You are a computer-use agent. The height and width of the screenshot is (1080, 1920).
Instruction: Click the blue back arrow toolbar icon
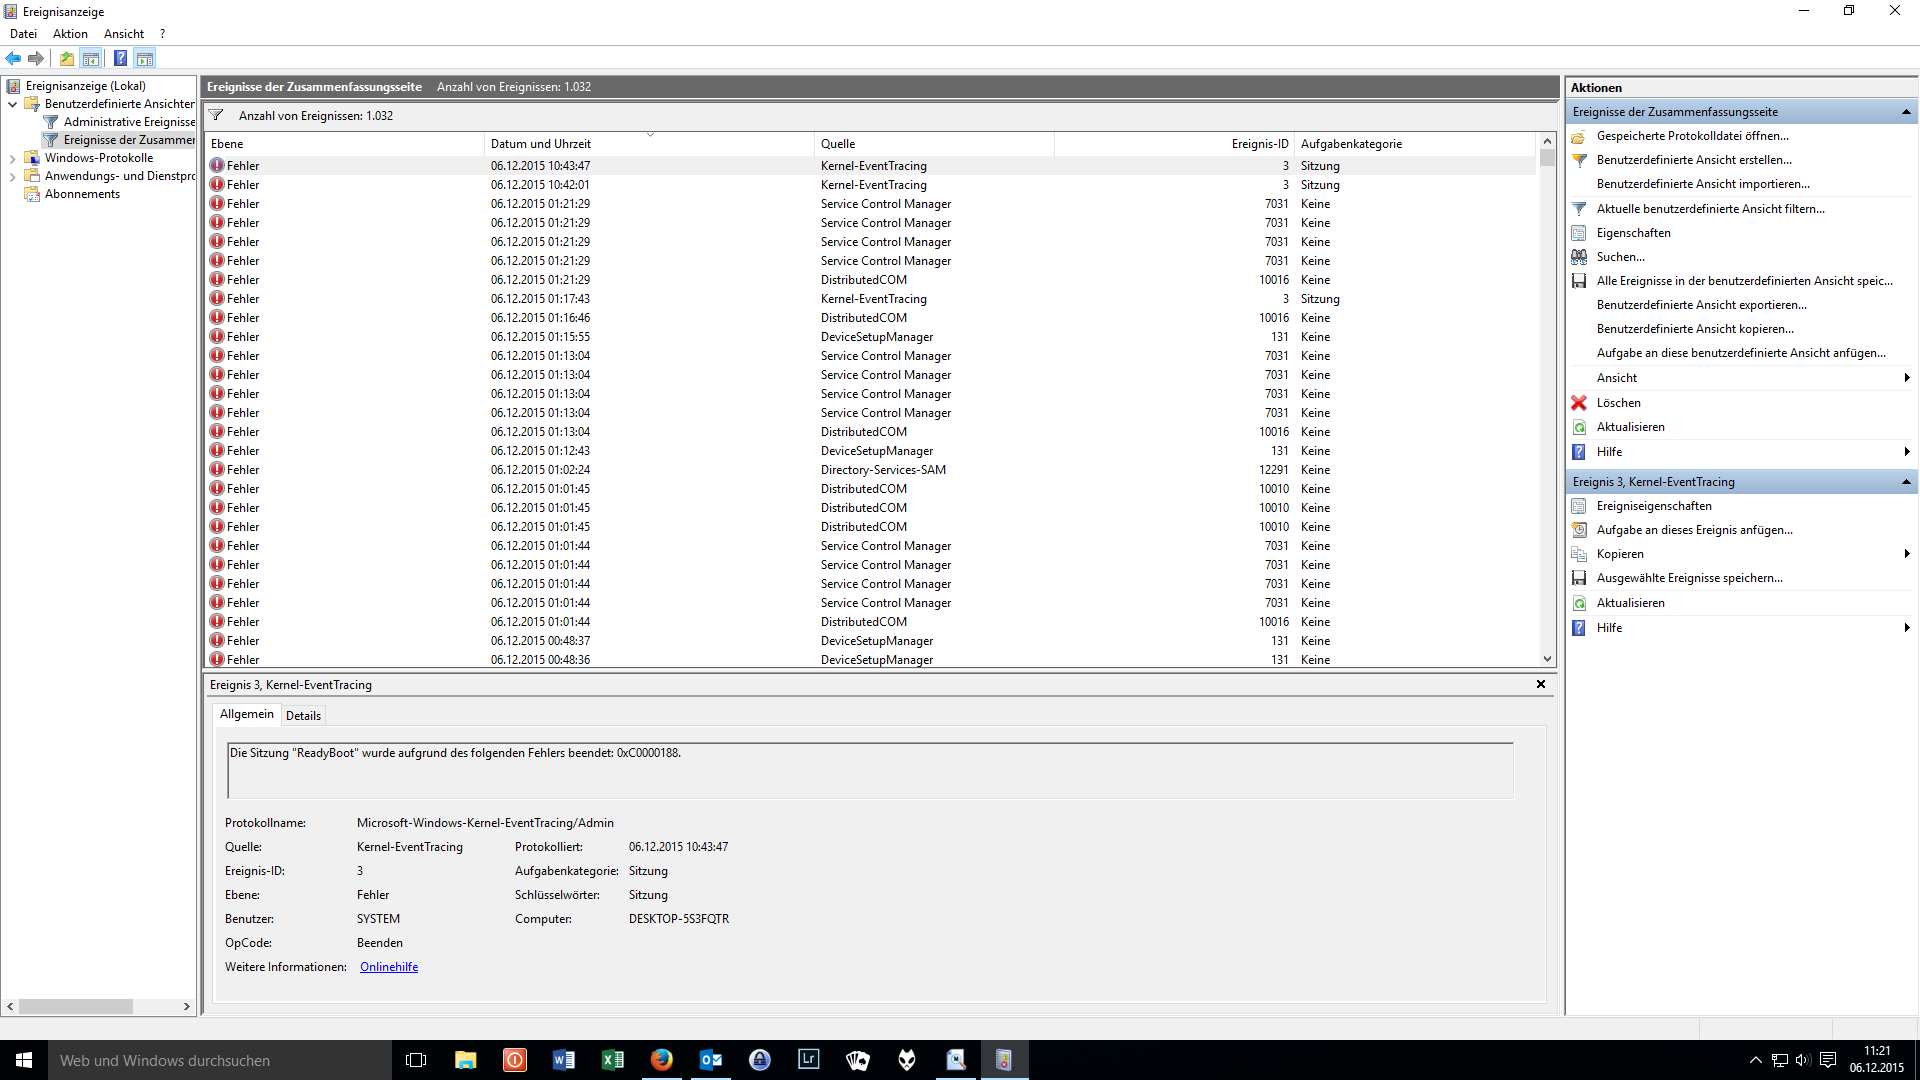[13, 58]
